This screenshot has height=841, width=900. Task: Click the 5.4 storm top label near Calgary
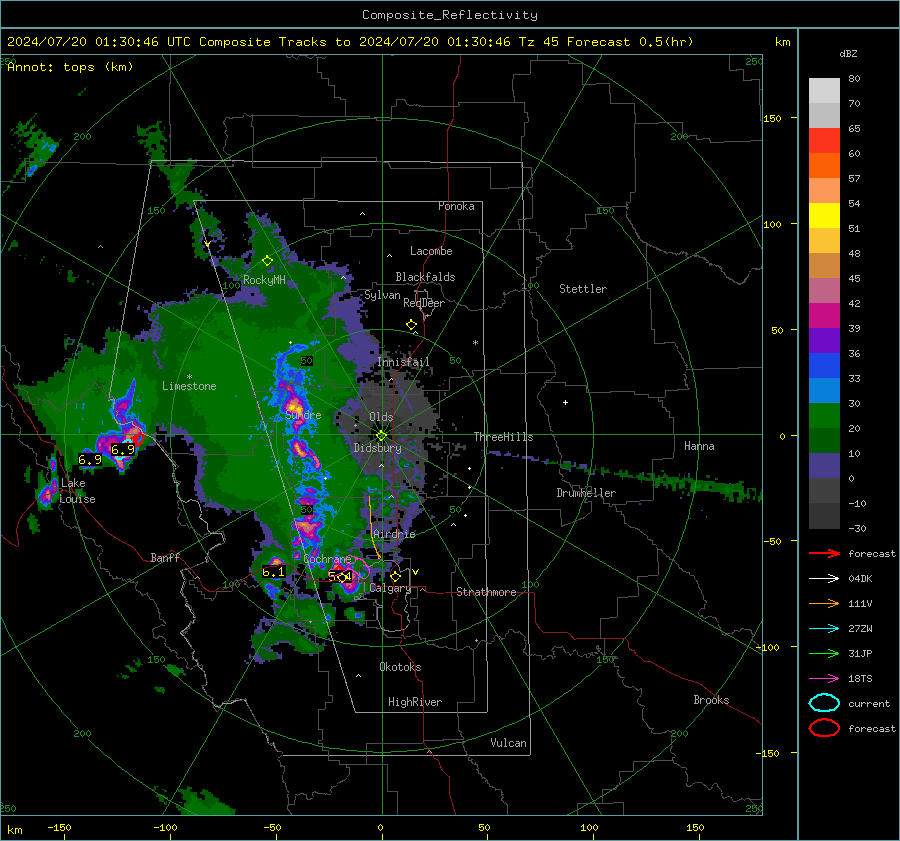[x=340, y=576]
